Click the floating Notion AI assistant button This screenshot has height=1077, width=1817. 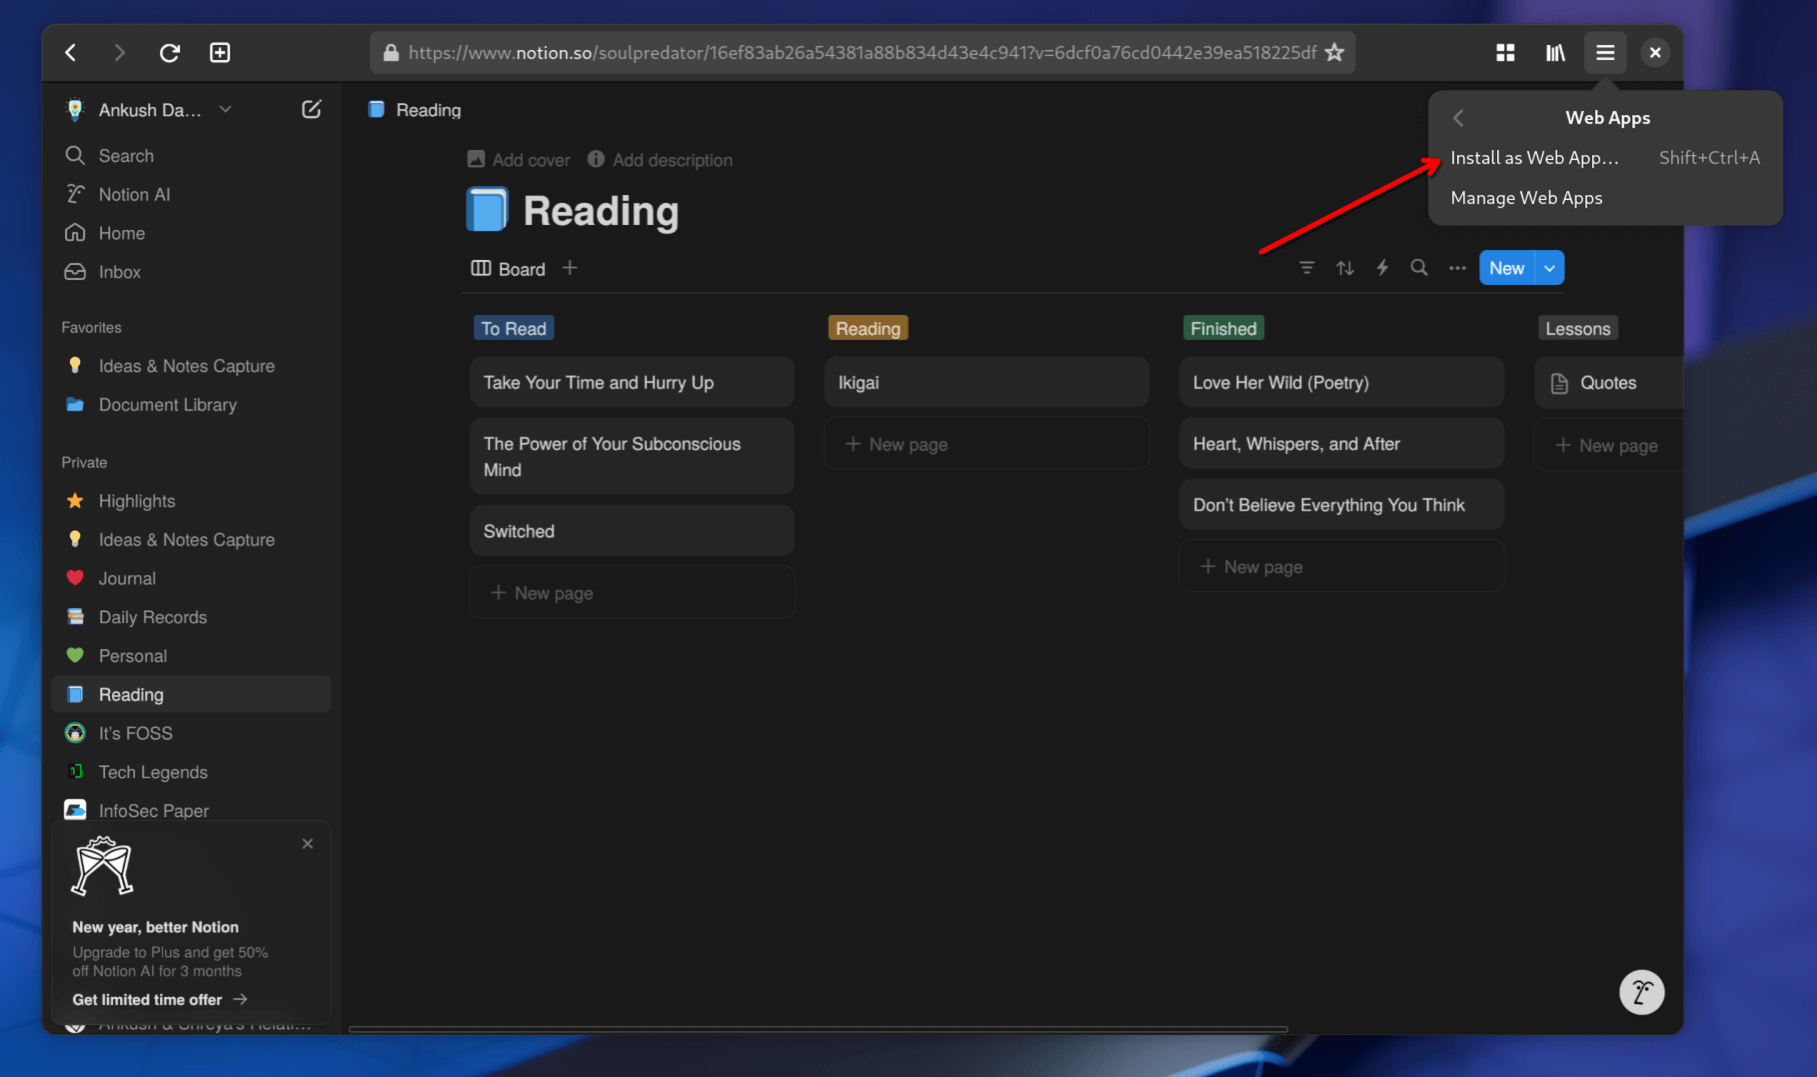tap(1641, 991)
